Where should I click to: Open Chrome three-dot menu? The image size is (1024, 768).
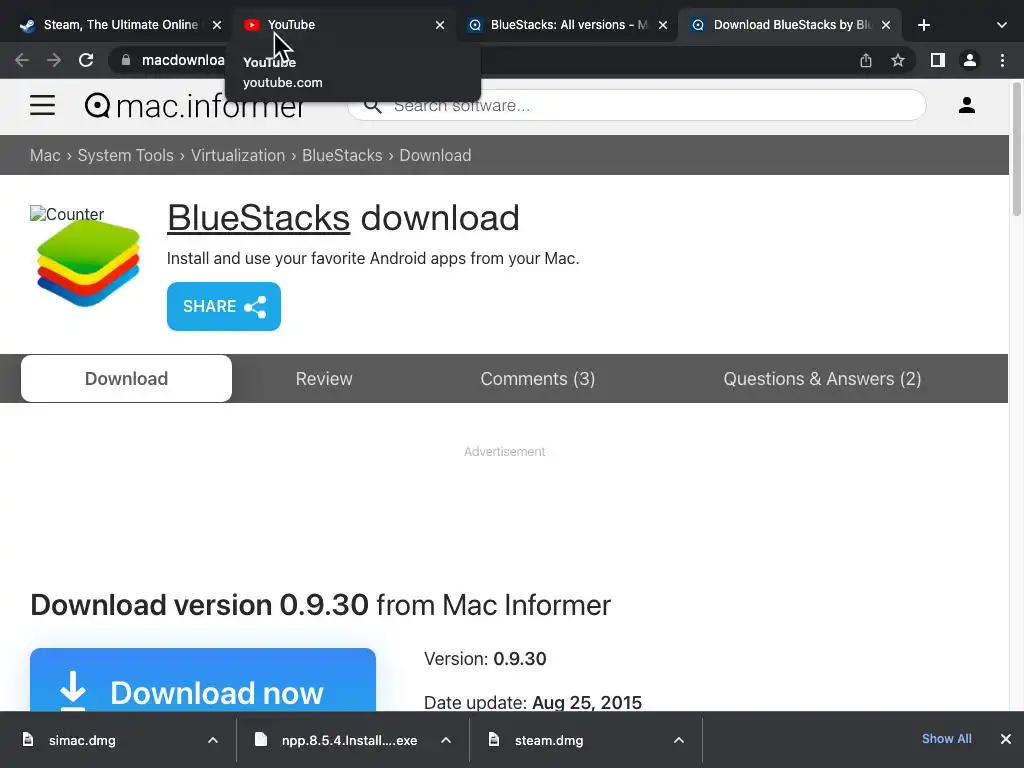pos(1002,60)
